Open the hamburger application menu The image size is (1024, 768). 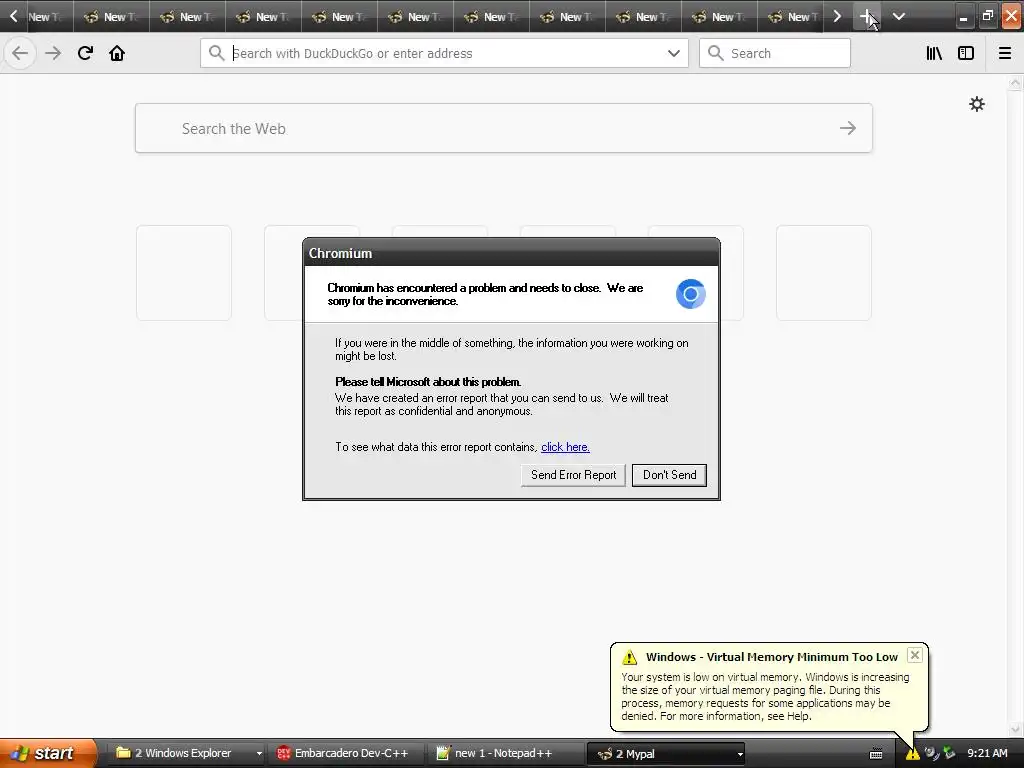point(1005,53)
